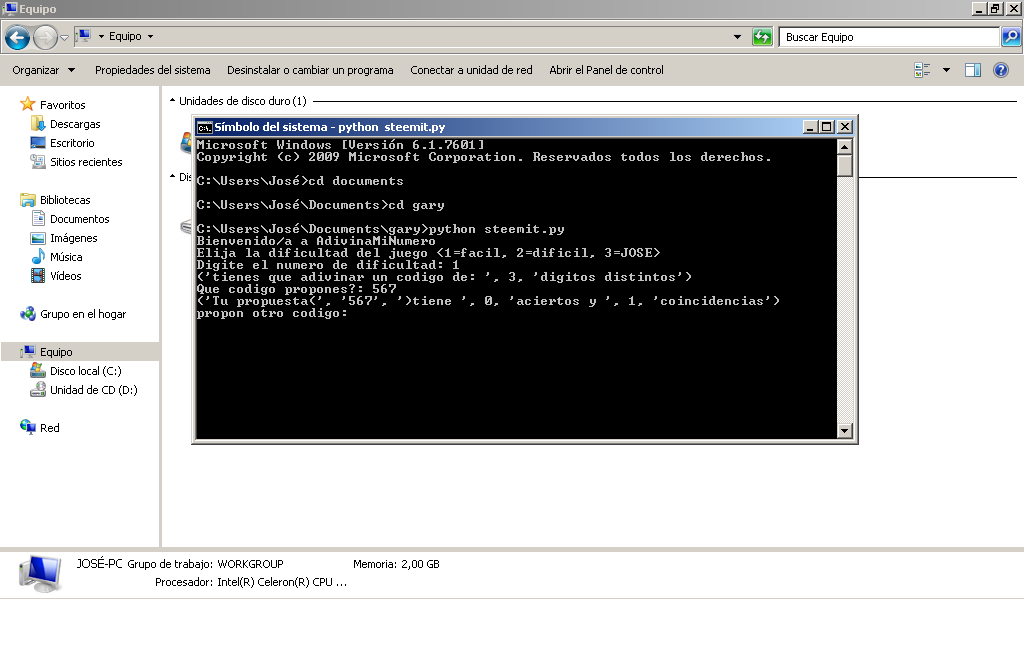This screenshot has height=648, width=1024.
Task: Click Propiedades del sistema
Action: (x=153, y=70)
